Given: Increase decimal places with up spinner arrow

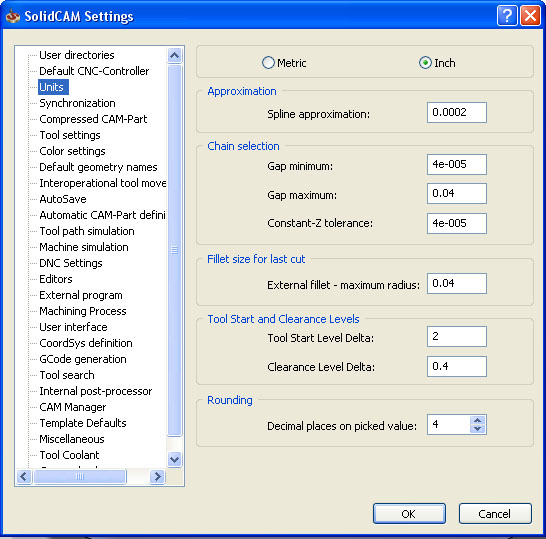Looking at the screenshot, I should click(x=477, y=420).
